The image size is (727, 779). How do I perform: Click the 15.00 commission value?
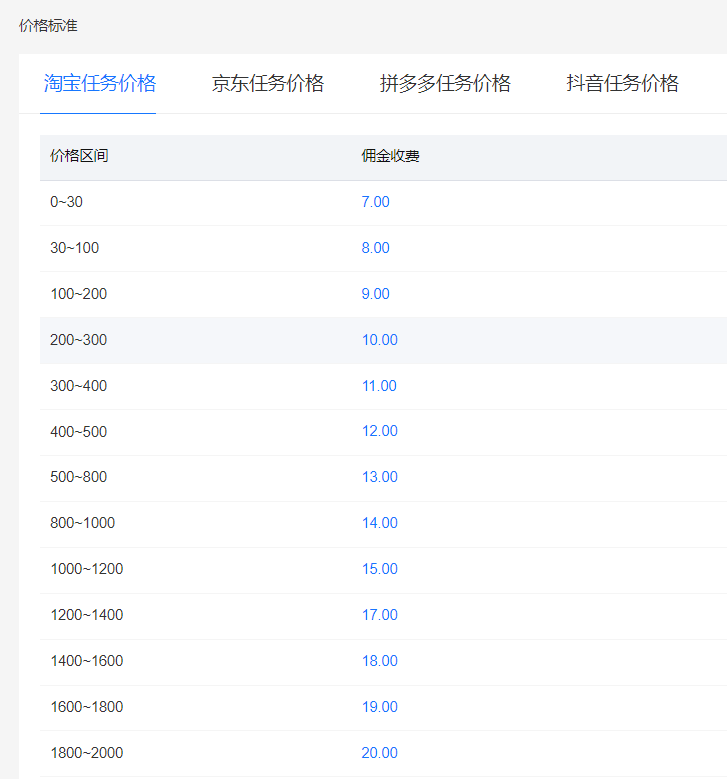pyautogui.click(x=380, y=569)
